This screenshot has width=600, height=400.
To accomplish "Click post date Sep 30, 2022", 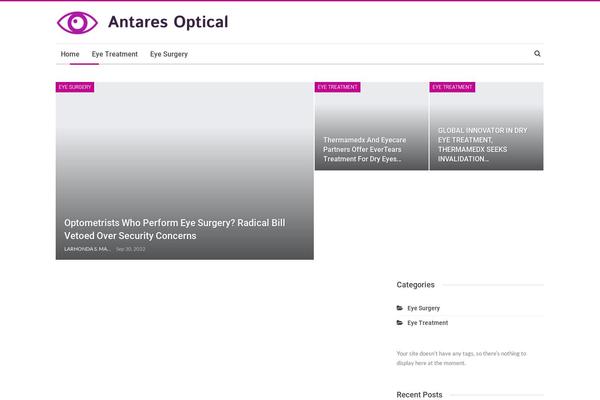I will point(130,249).
